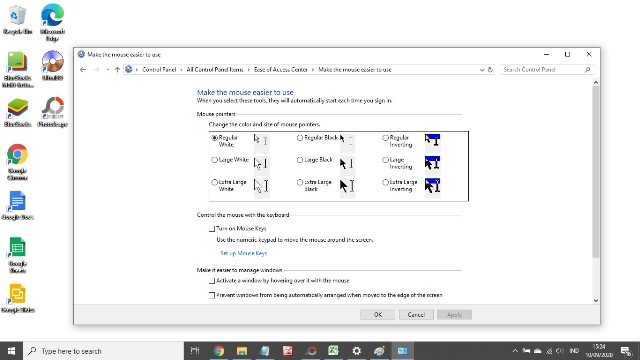This screenshot has height=360, width=640.
Task: Open the green spreadsheet taskbar icon
Action: click(x=333, y=351)
